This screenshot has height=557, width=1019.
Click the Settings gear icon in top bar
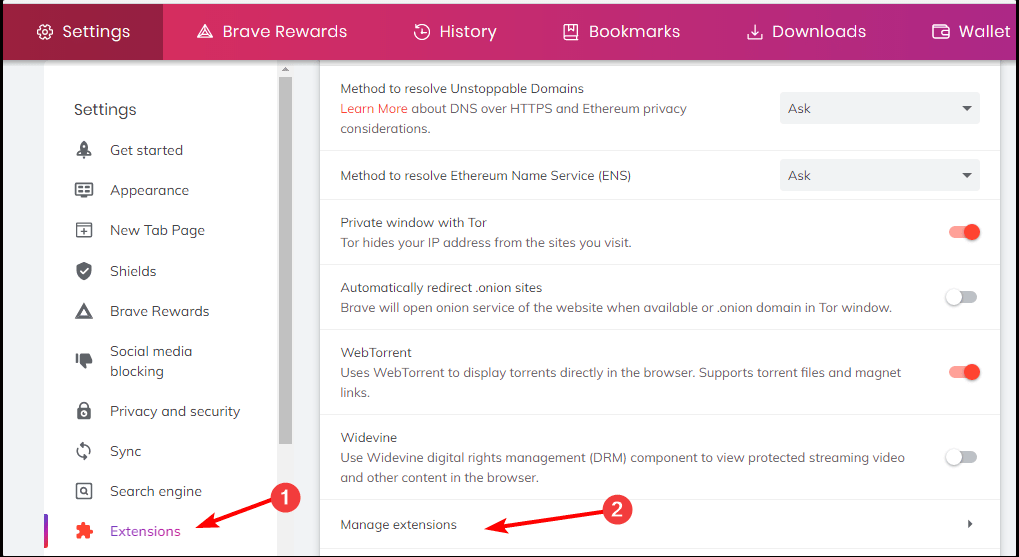pyautogui.click(x=45, y=32)
